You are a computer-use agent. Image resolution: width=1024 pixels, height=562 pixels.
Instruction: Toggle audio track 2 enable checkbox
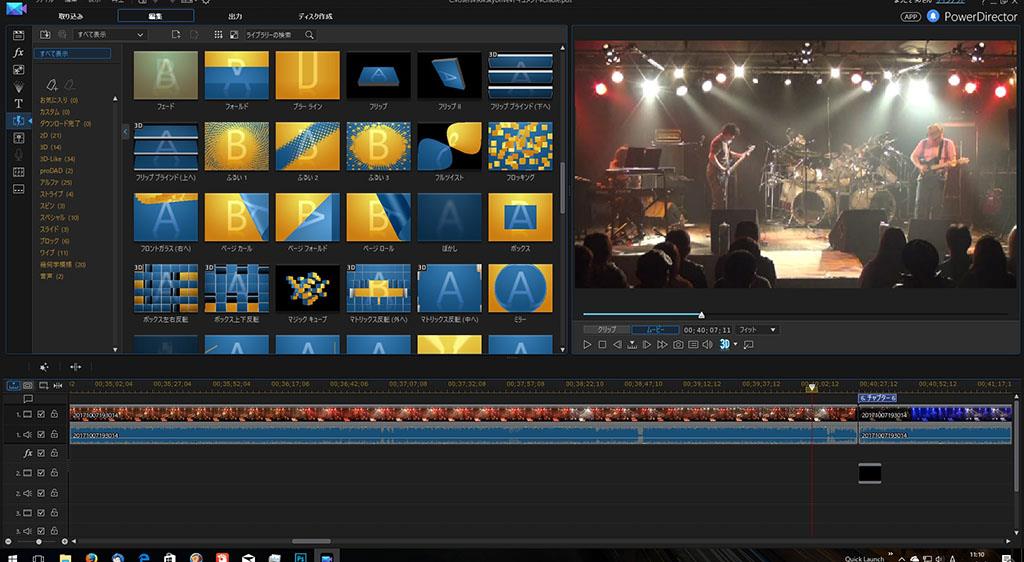[x=41, y=493]
